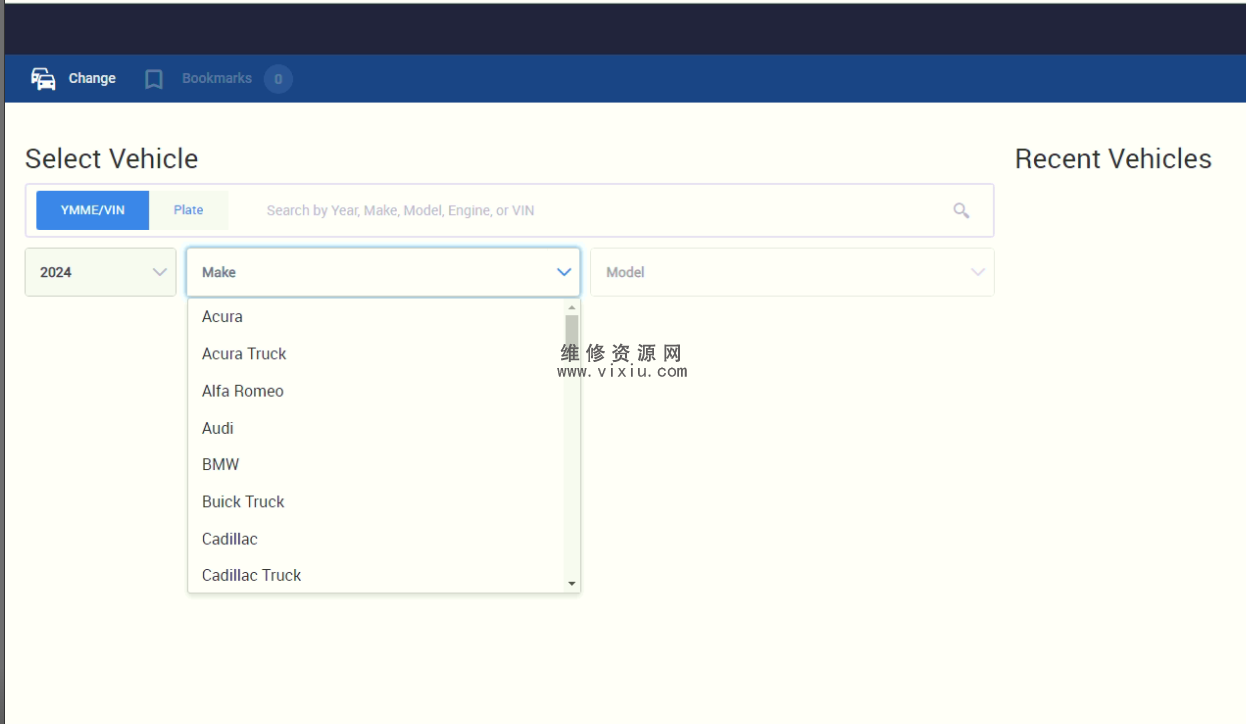Collapse the Make dropdown
The image size is (1246, 724).
(x=383, y=272)
